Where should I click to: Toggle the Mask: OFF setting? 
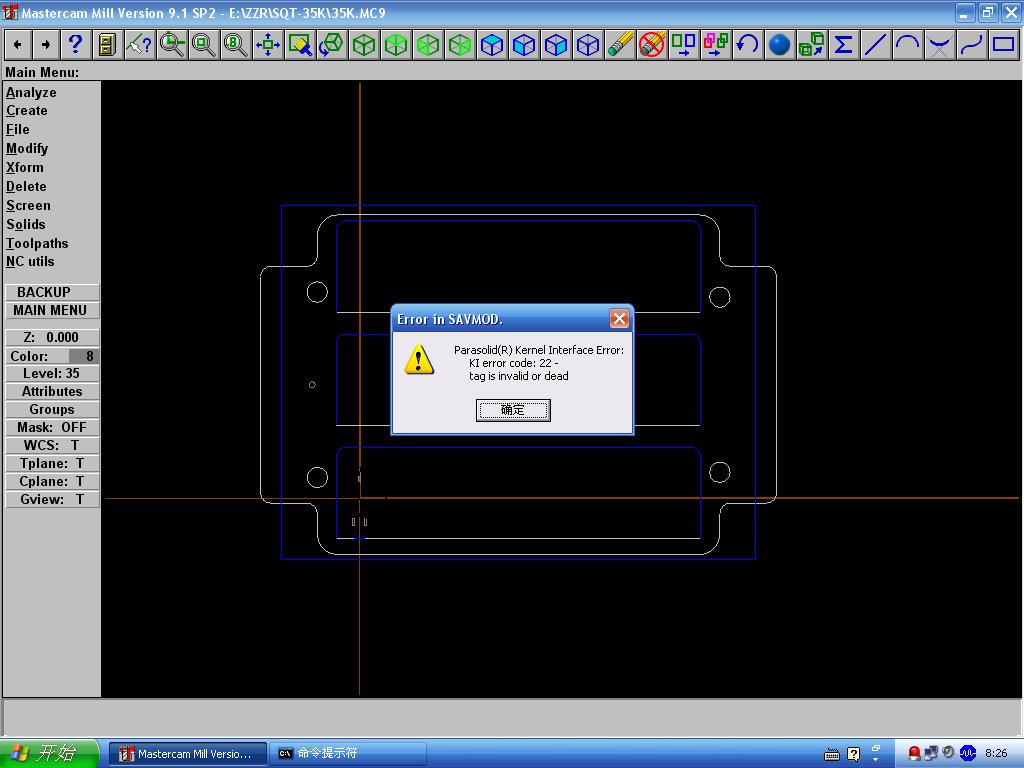coord(52,428)
